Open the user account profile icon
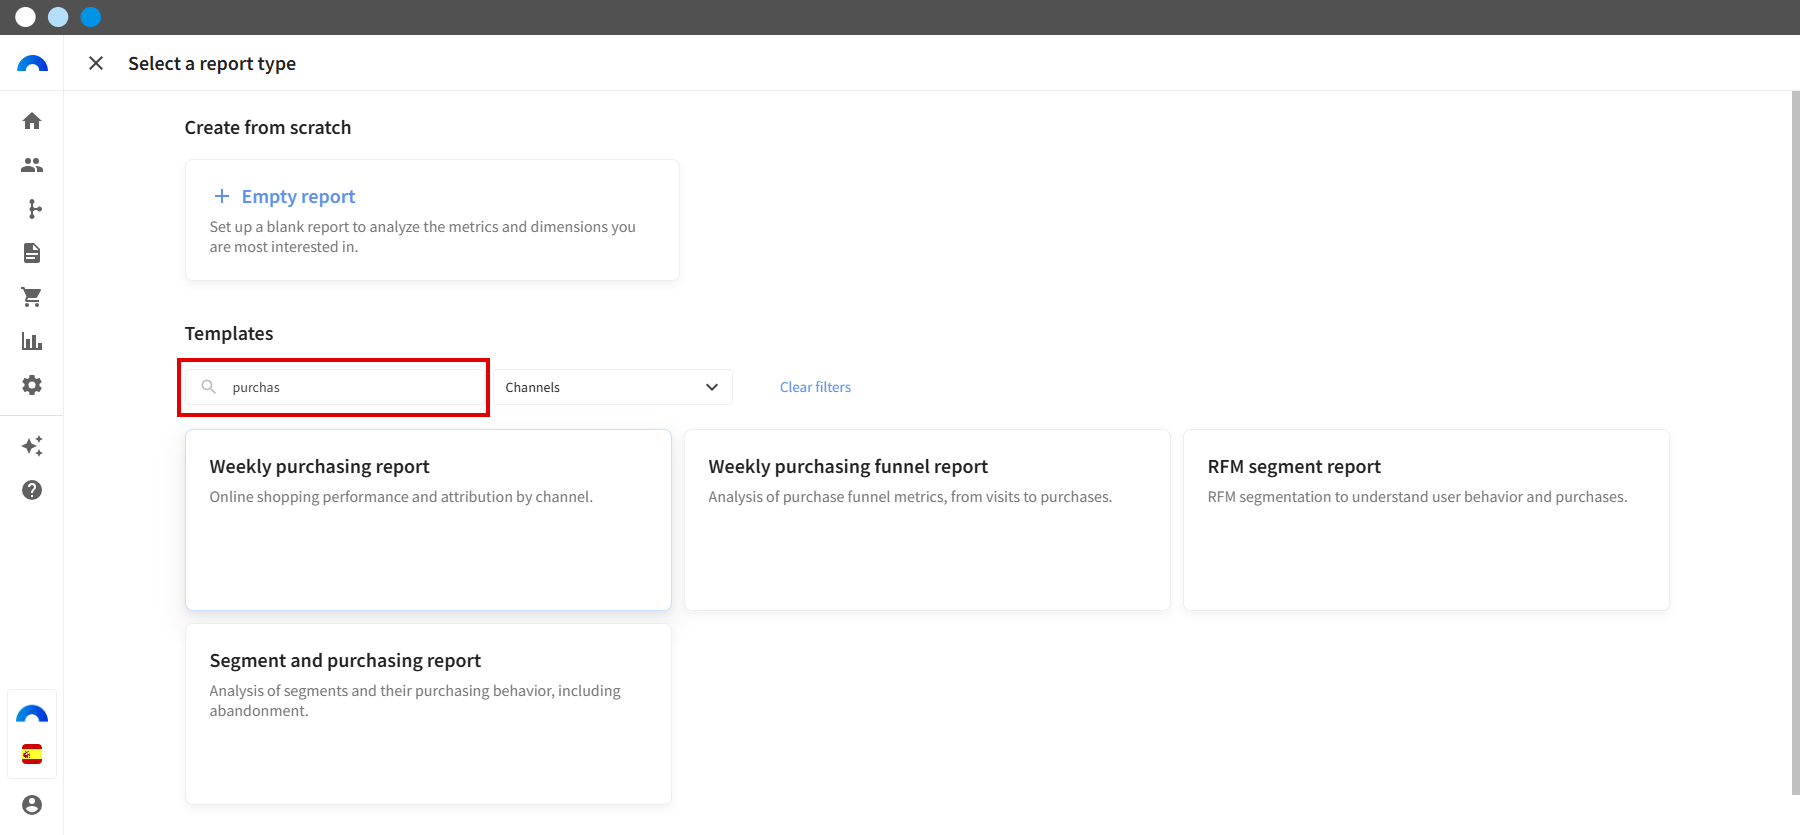This screenshot has width=1800, height=835. [32, 805]
